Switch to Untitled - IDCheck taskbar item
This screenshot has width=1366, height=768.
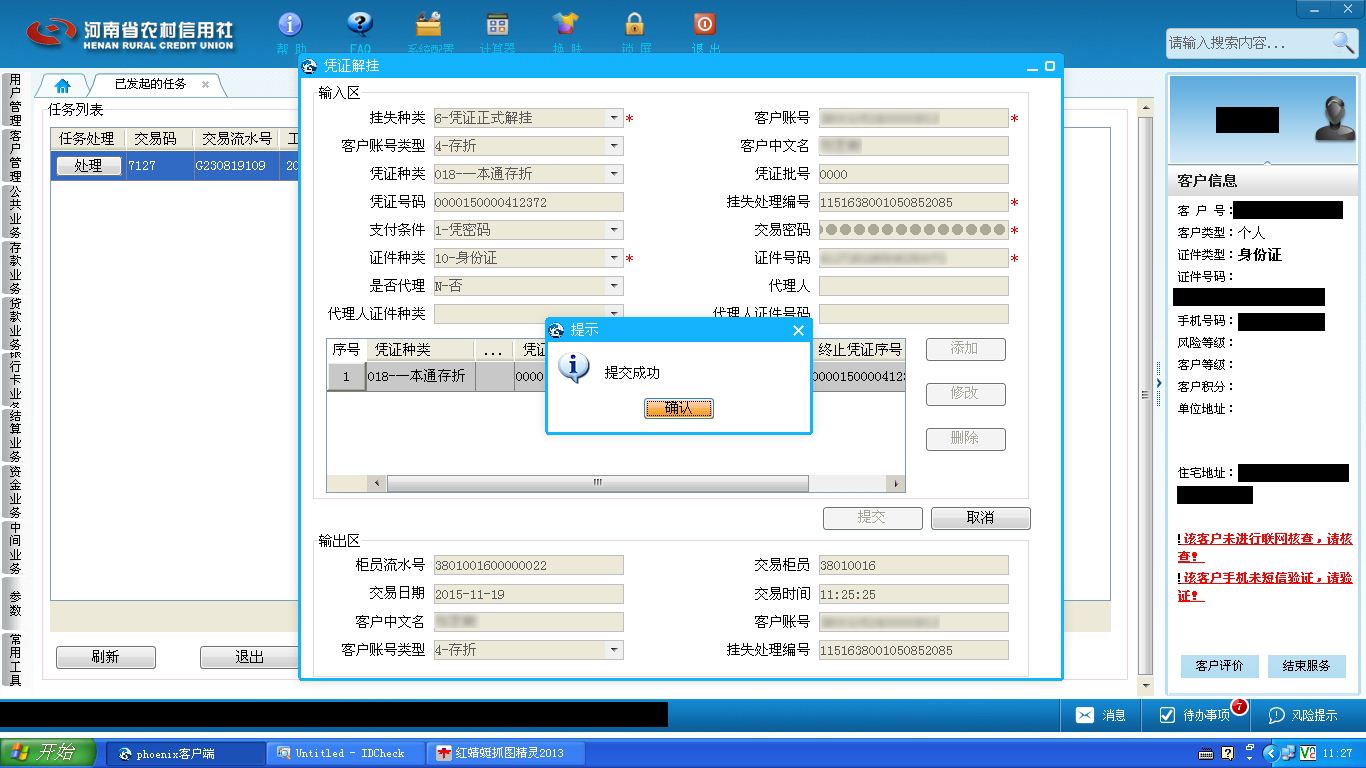click(347, 753)
